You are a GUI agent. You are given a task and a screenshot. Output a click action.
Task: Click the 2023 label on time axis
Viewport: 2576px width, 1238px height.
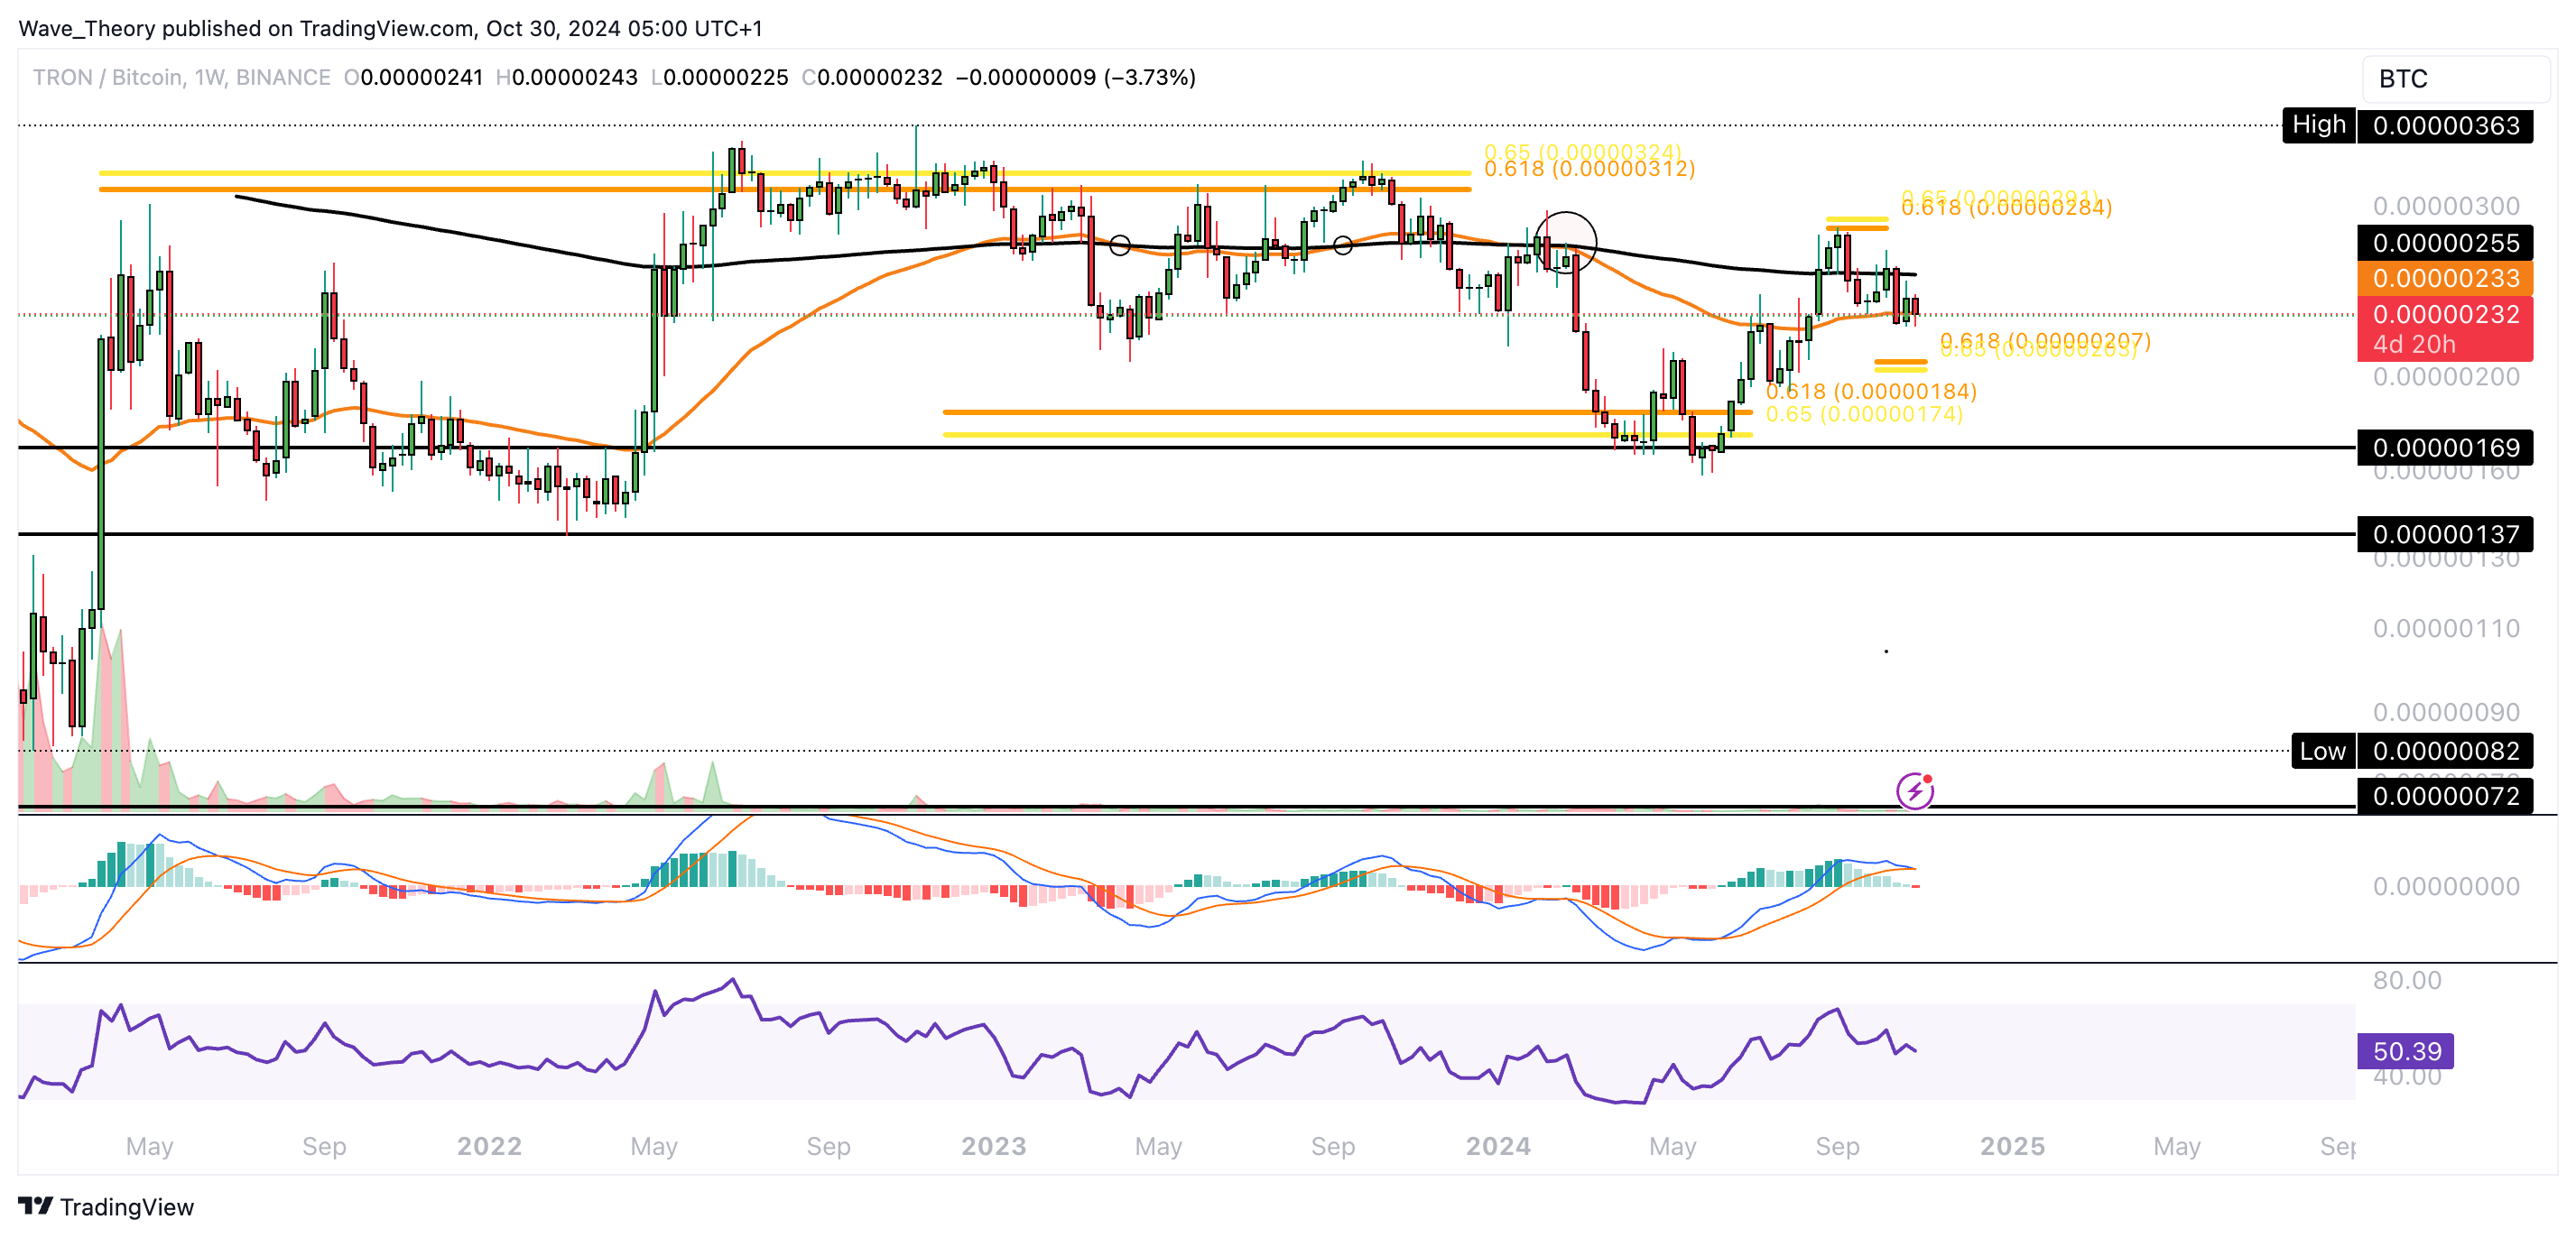point(993,1146)
